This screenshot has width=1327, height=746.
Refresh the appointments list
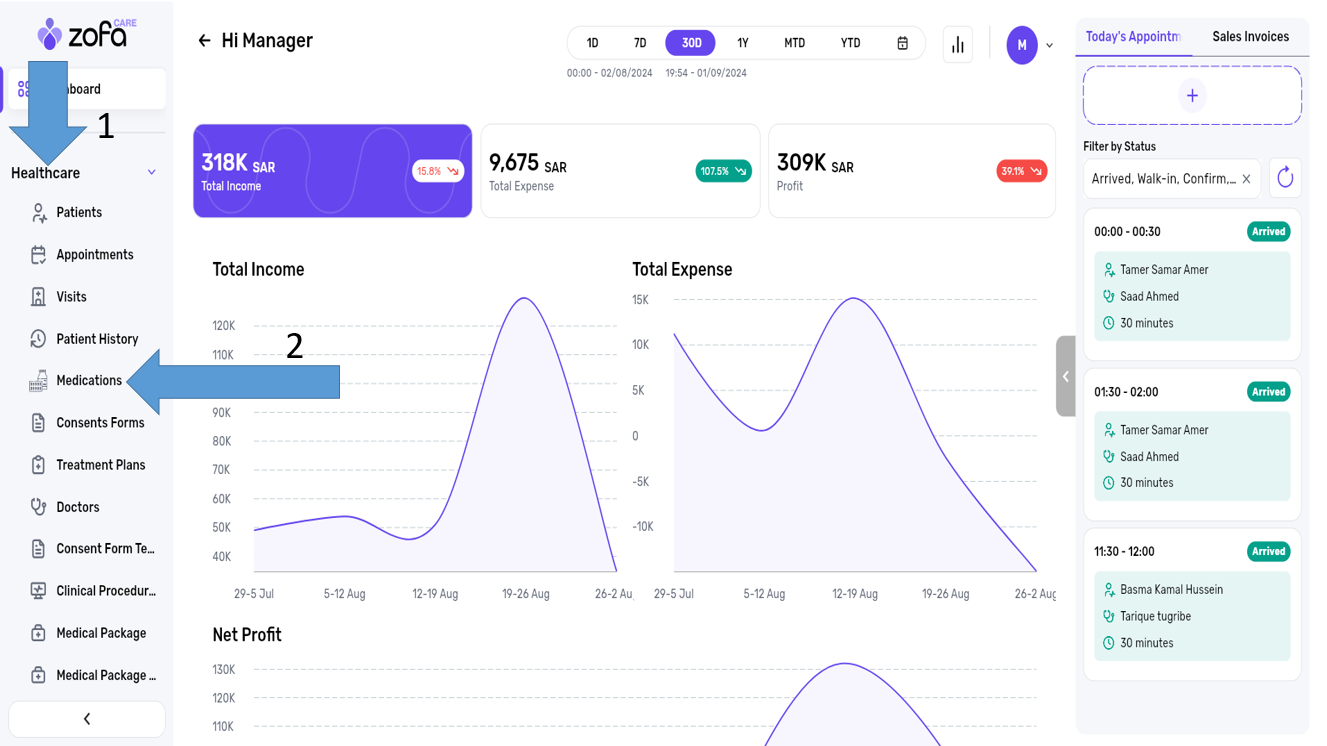click(1285, 179)
